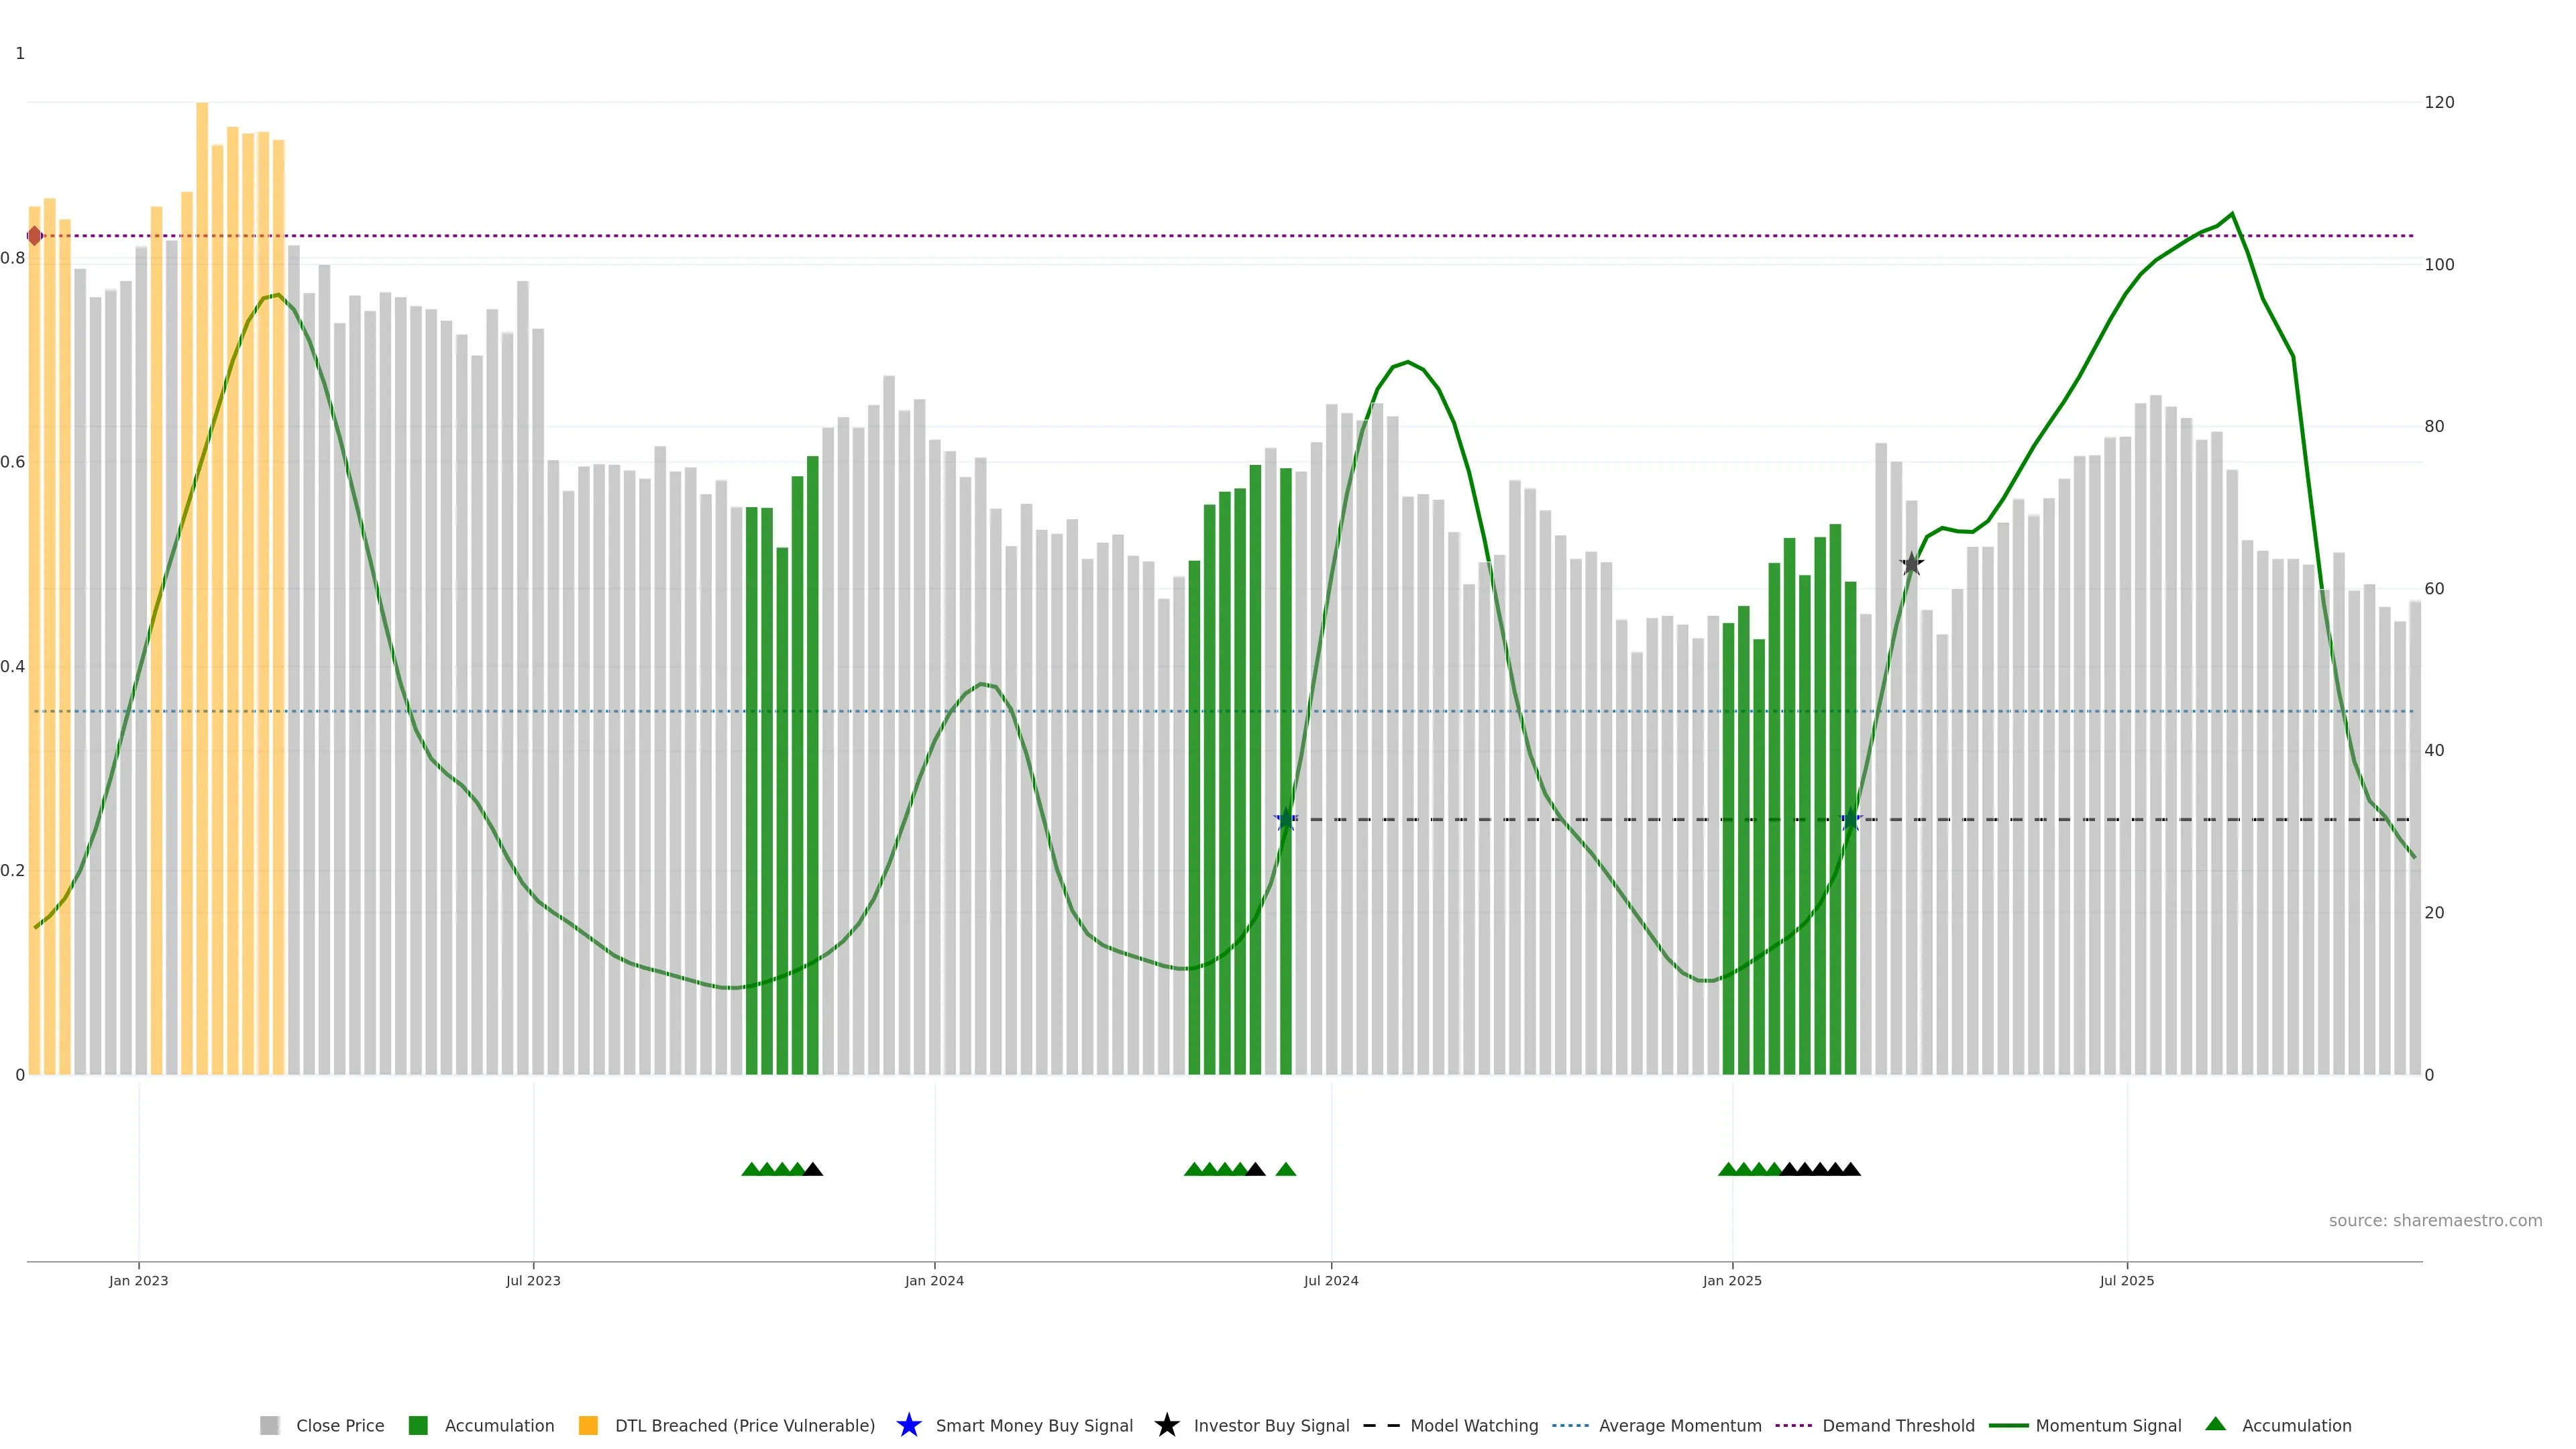Click the blue star marker near Jul 2024
Image resolution: width=2576 pixels, height=1449 pixels.
(1286, 820)
